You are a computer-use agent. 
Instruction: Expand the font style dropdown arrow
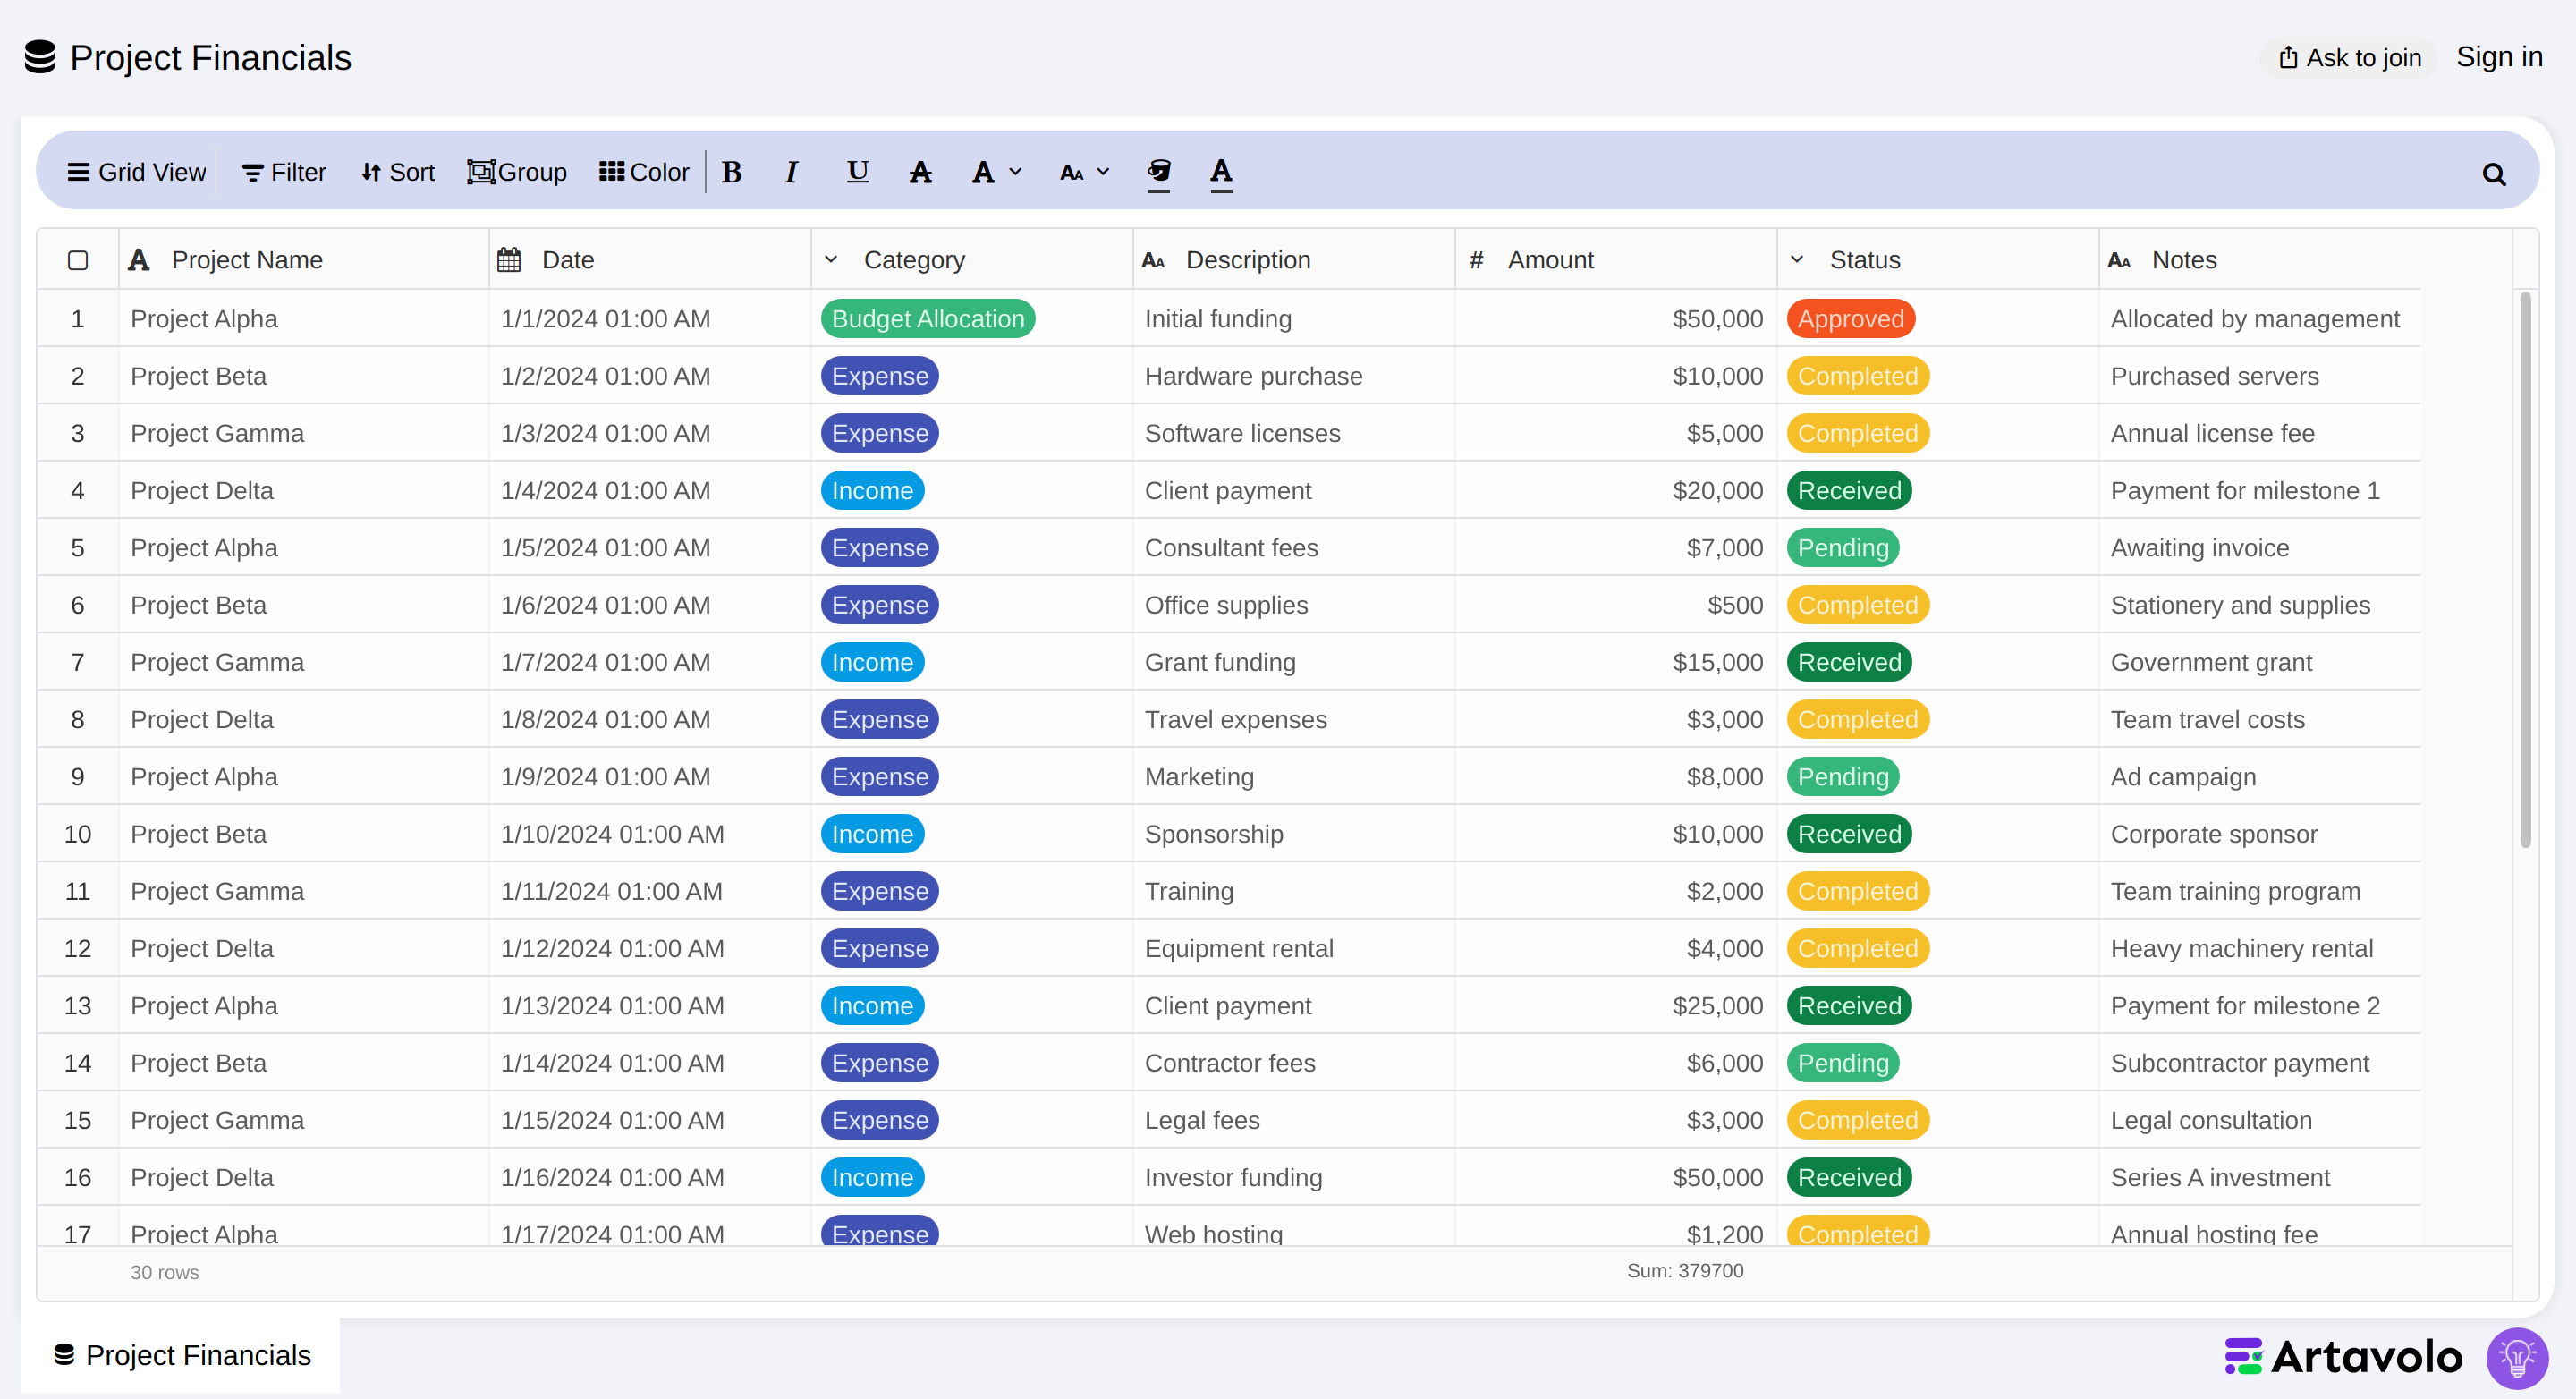pyautogui.click(x=1016, y=172)
